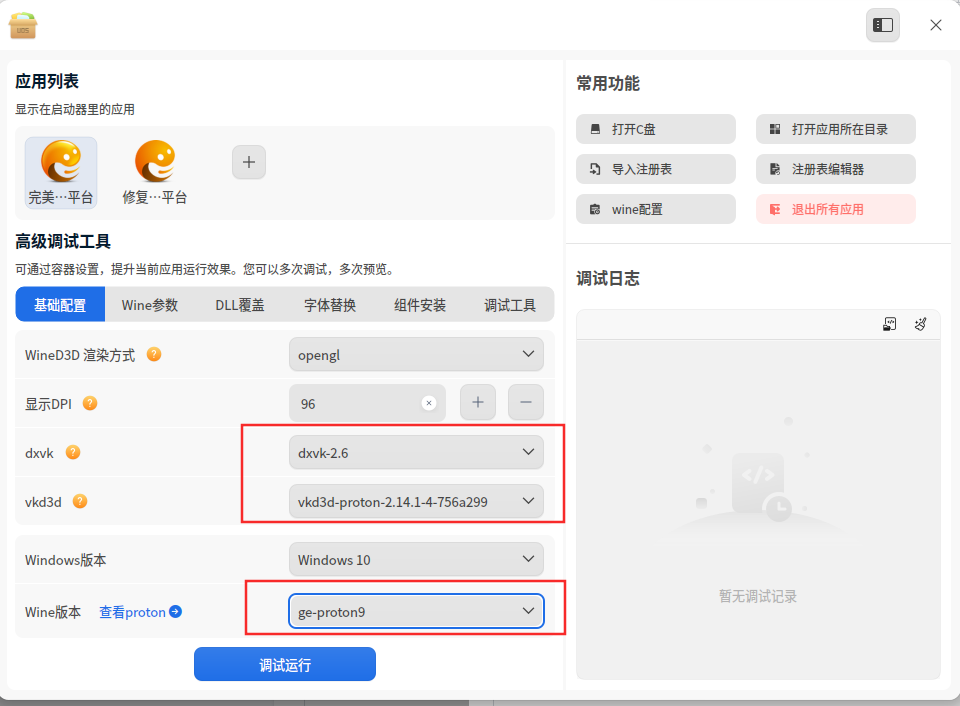960x706 pixels.
Task: Switch to the 组件安装 tab
Action: click(x=420, y=304)
